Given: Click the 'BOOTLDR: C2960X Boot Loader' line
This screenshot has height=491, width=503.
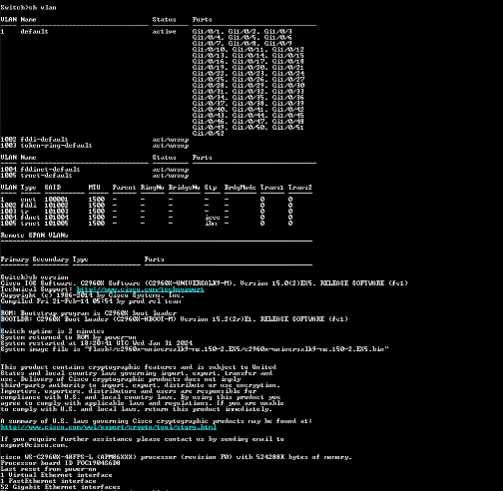Looking at the screenshot, I should click(174, 319).
